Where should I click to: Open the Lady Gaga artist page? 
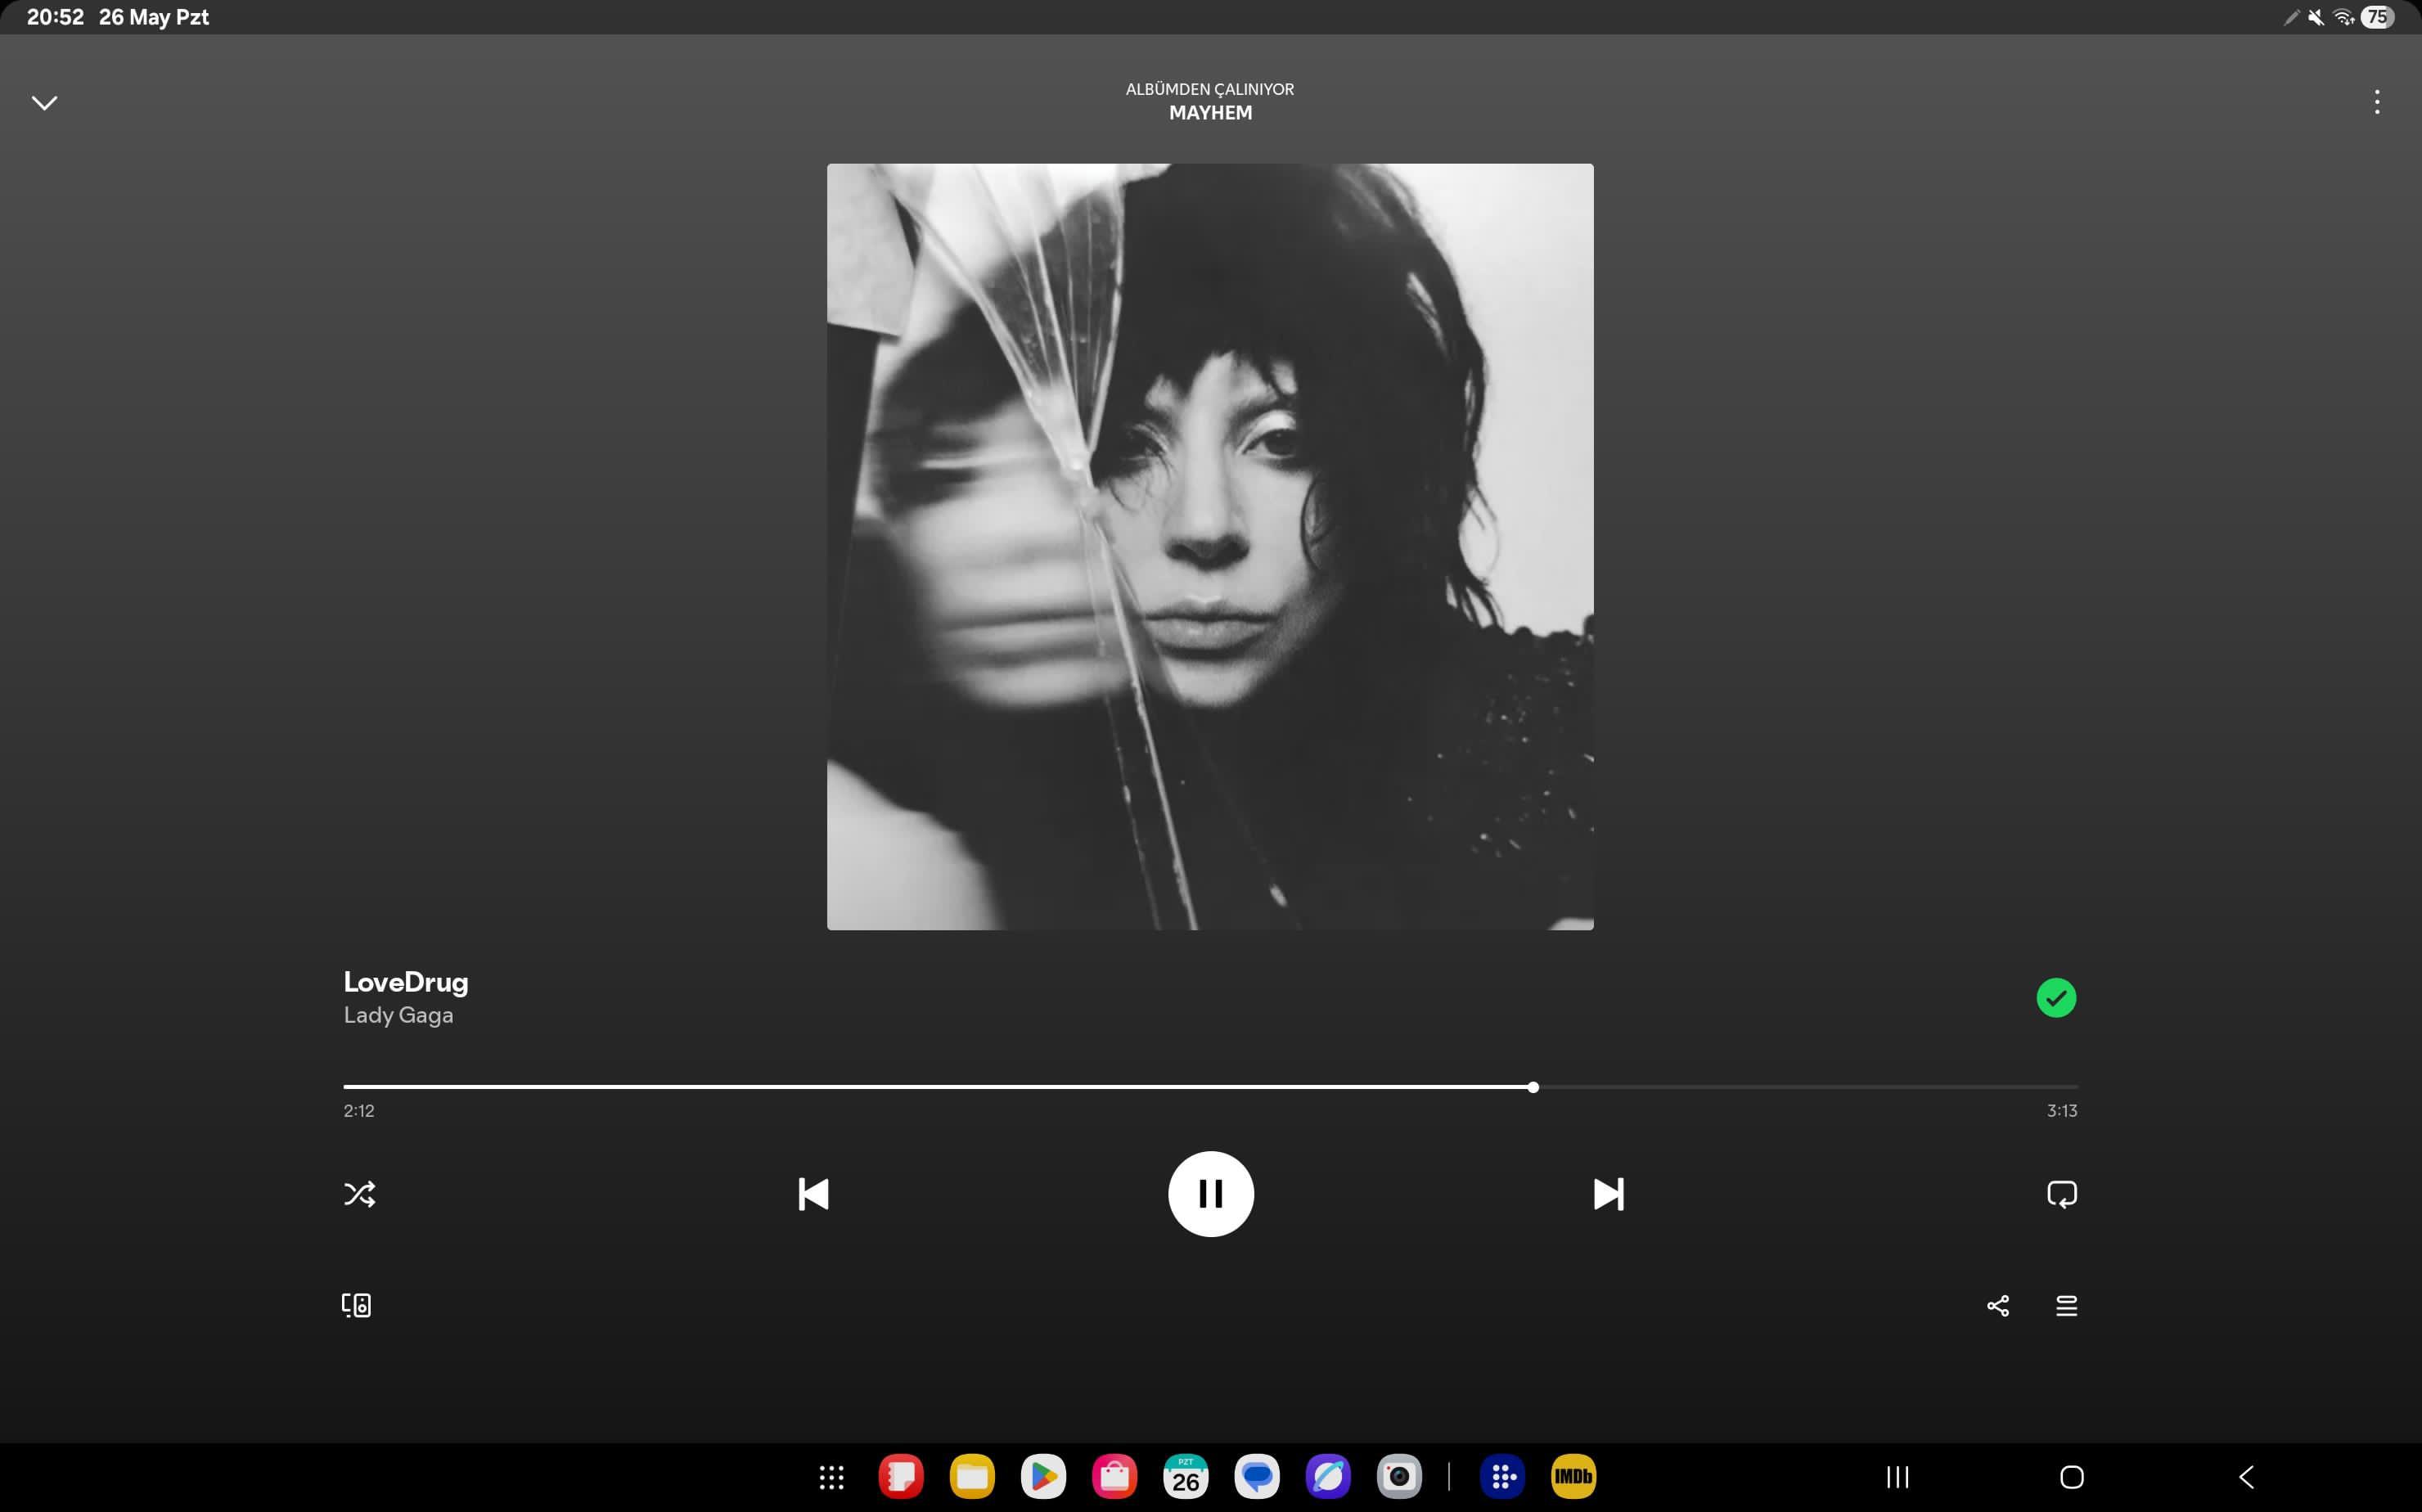tap(398, 1015)
